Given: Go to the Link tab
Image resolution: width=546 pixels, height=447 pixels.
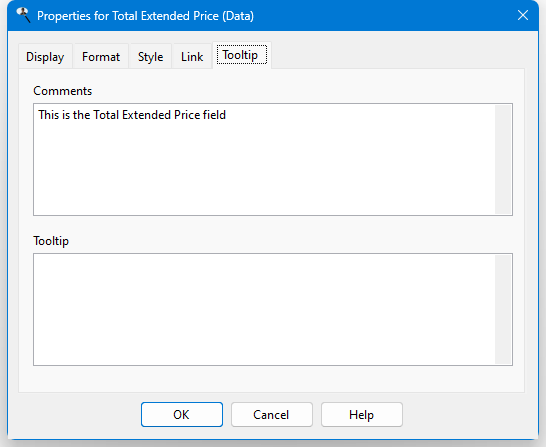Looking at the screenshot, I should coord(192,56).
